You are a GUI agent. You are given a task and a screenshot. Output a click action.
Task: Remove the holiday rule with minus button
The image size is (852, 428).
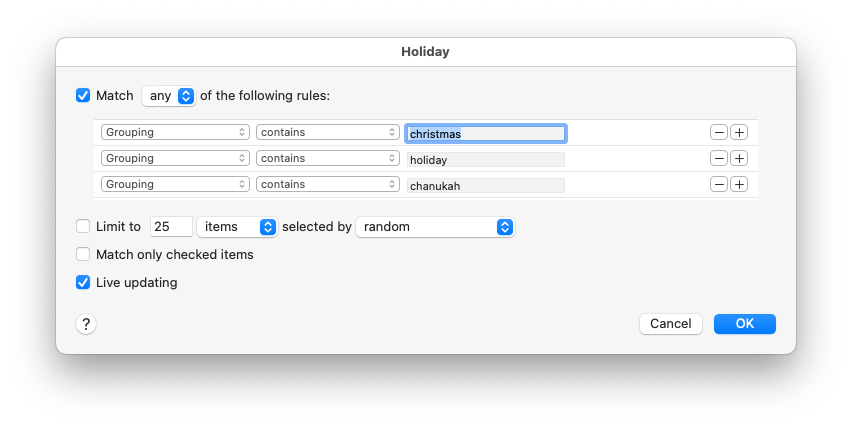(719, 158)
